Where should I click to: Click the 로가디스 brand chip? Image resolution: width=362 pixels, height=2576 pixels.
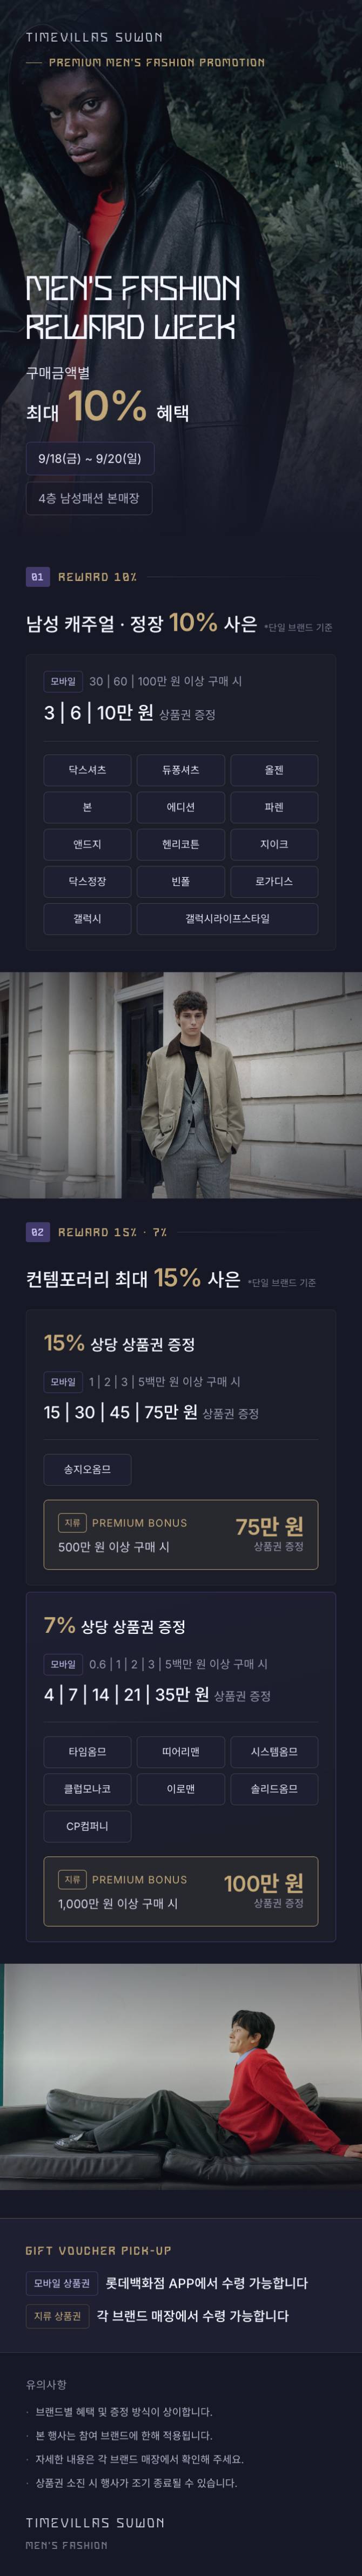coord(274,881)
